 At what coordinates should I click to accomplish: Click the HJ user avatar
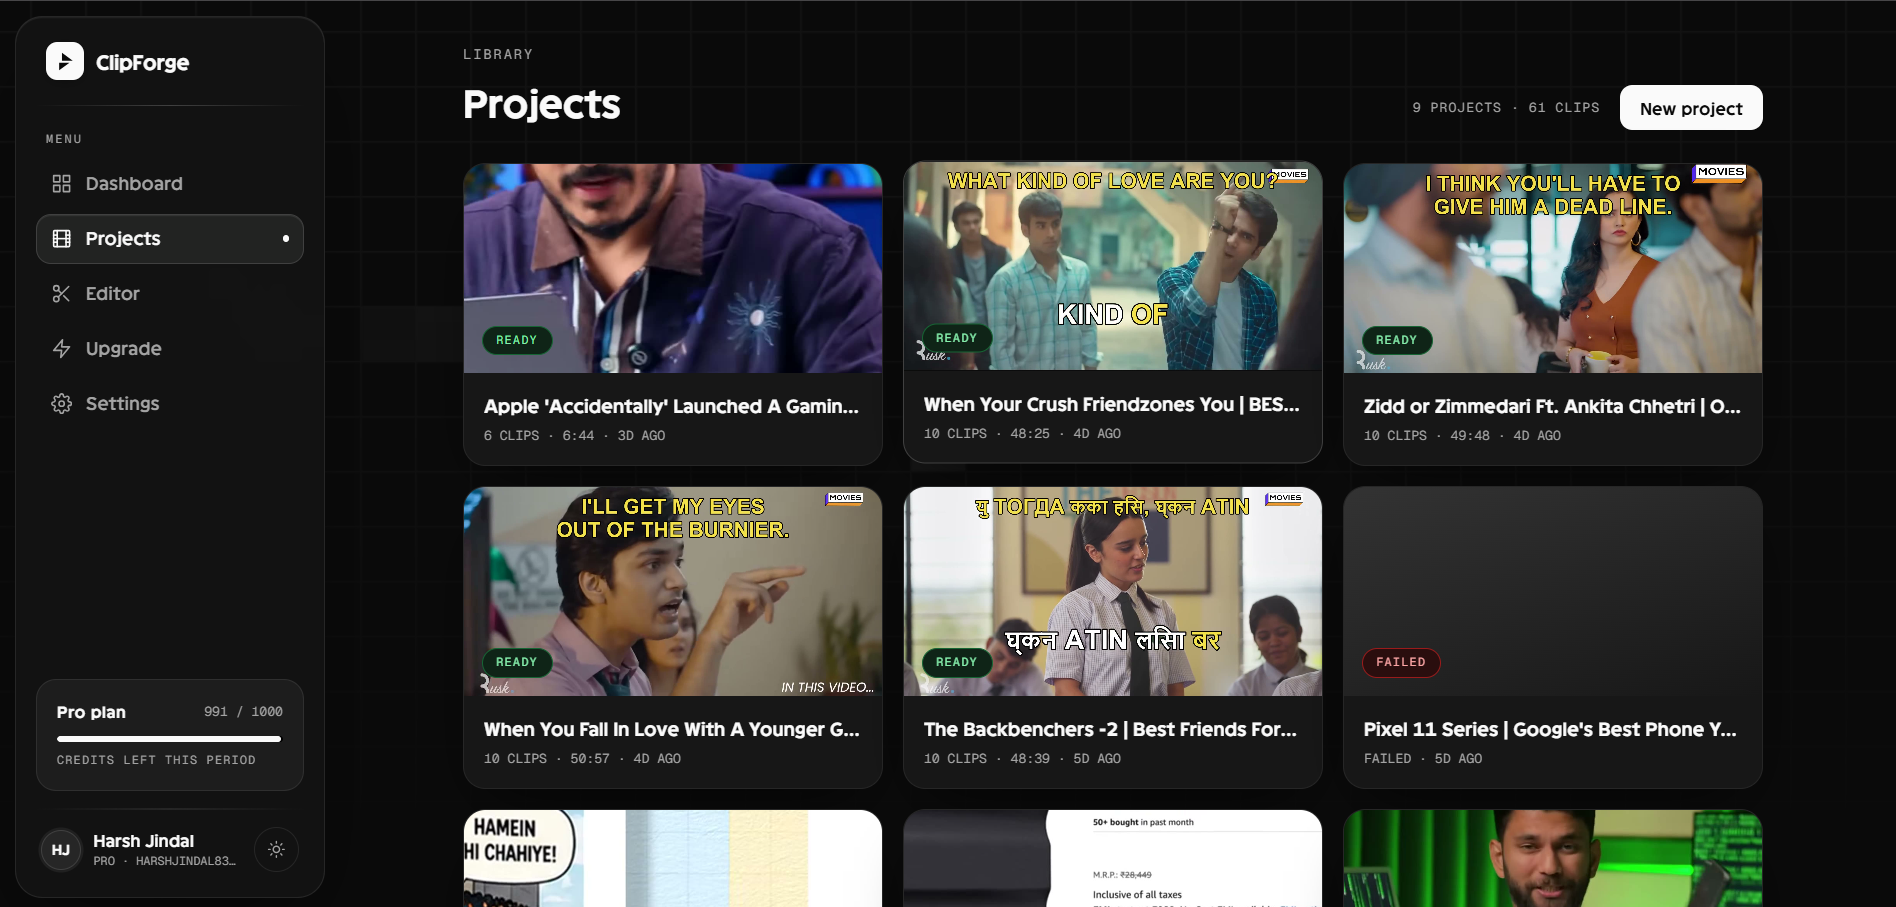[61, 850]
